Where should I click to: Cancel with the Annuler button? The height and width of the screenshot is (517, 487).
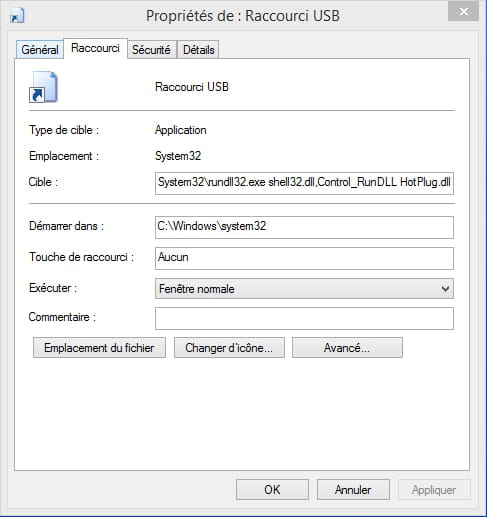[x=353, y=490]
